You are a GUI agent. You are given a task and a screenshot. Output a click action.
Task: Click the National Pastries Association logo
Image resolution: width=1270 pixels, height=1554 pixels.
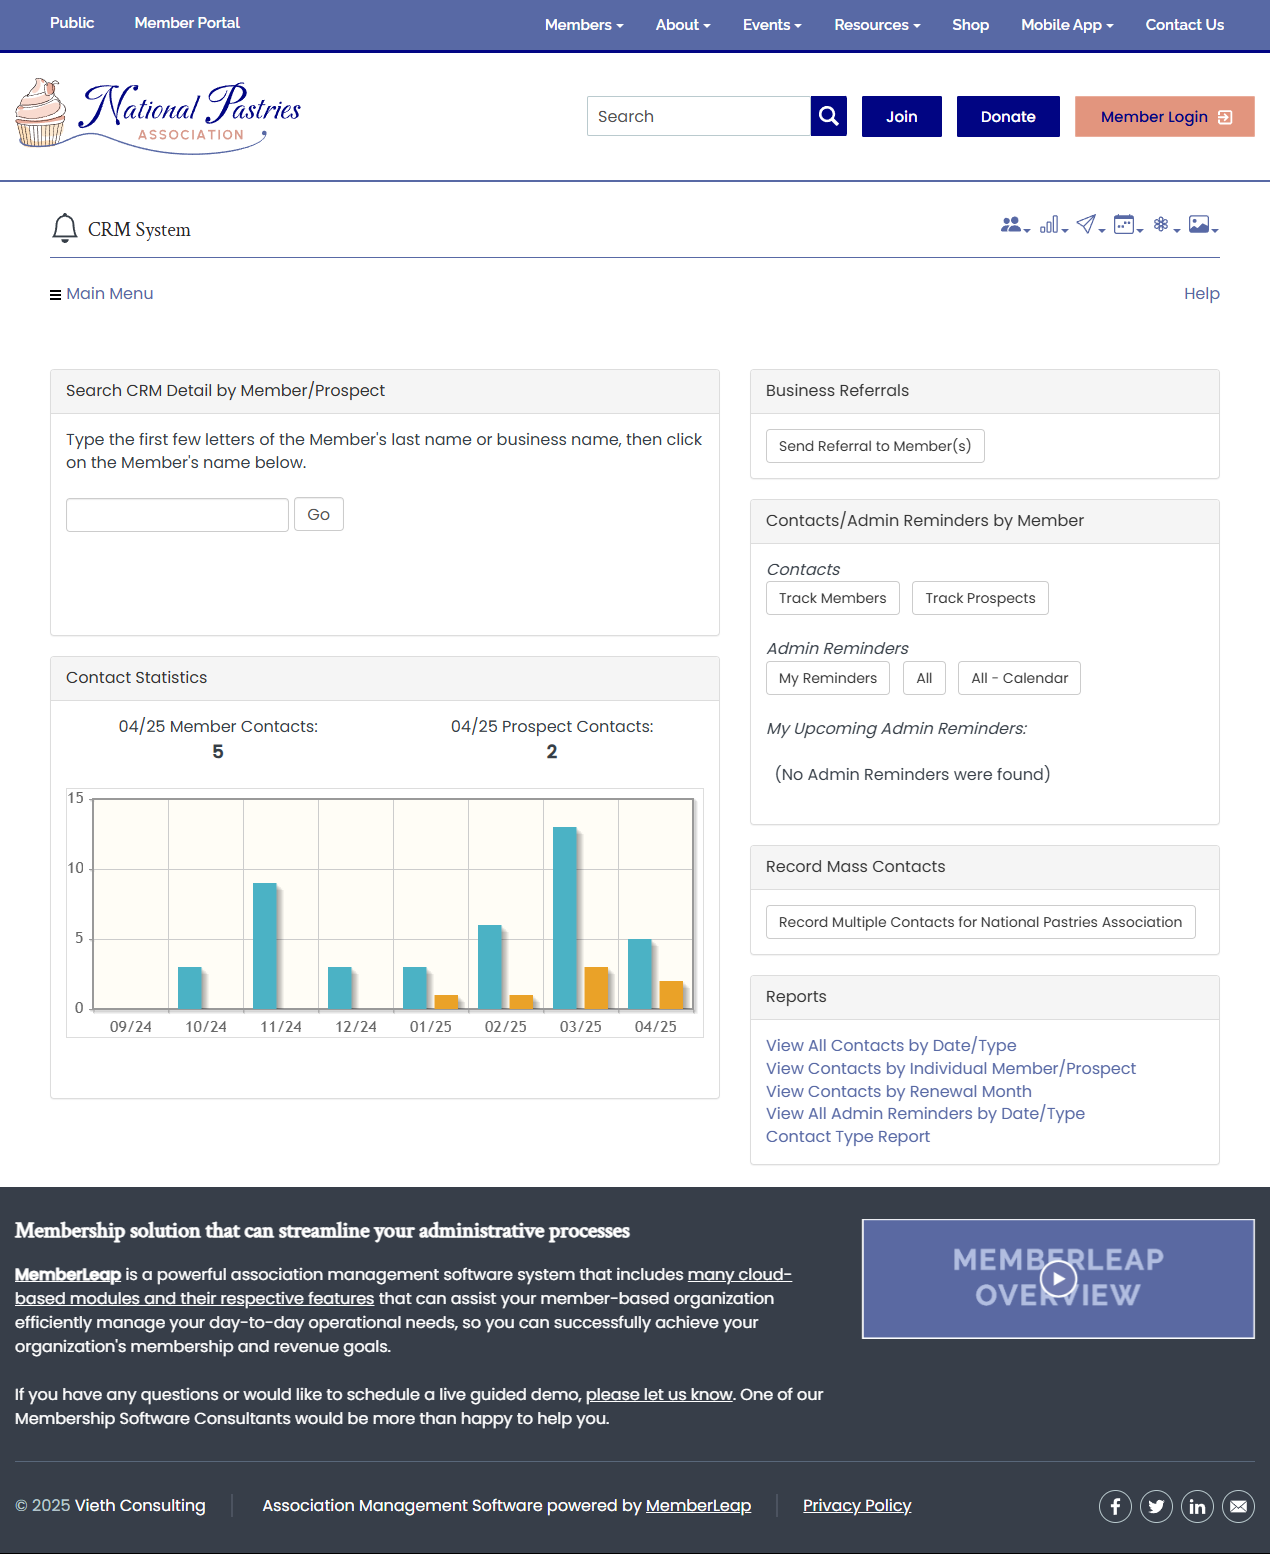tap(158, 116)
